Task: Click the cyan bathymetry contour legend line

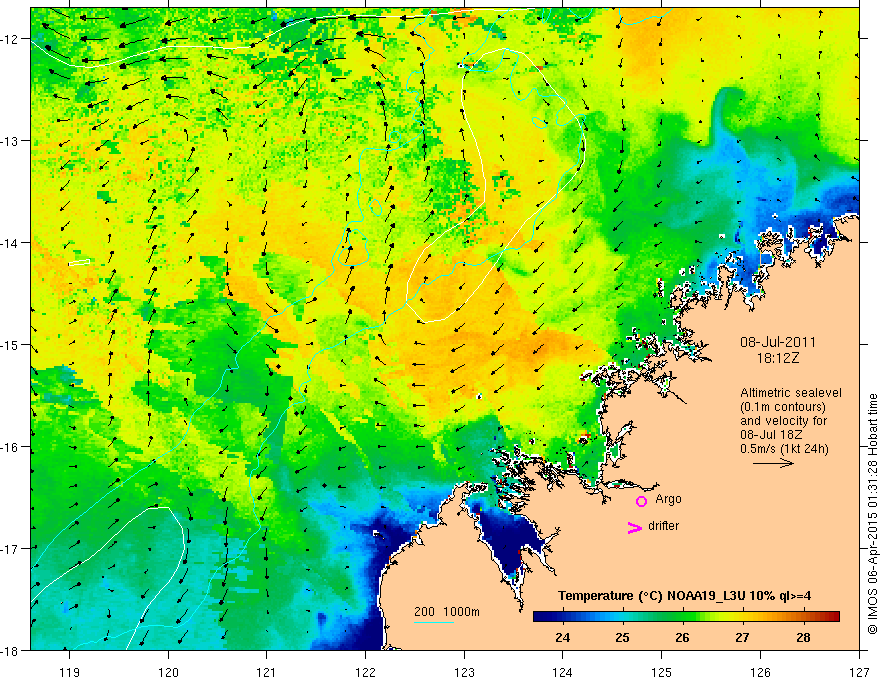Action: 434,622
